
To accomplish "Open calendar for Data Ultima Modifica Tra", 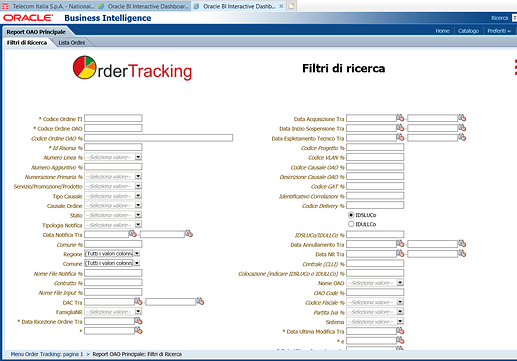I will click(x=400, y=331).
